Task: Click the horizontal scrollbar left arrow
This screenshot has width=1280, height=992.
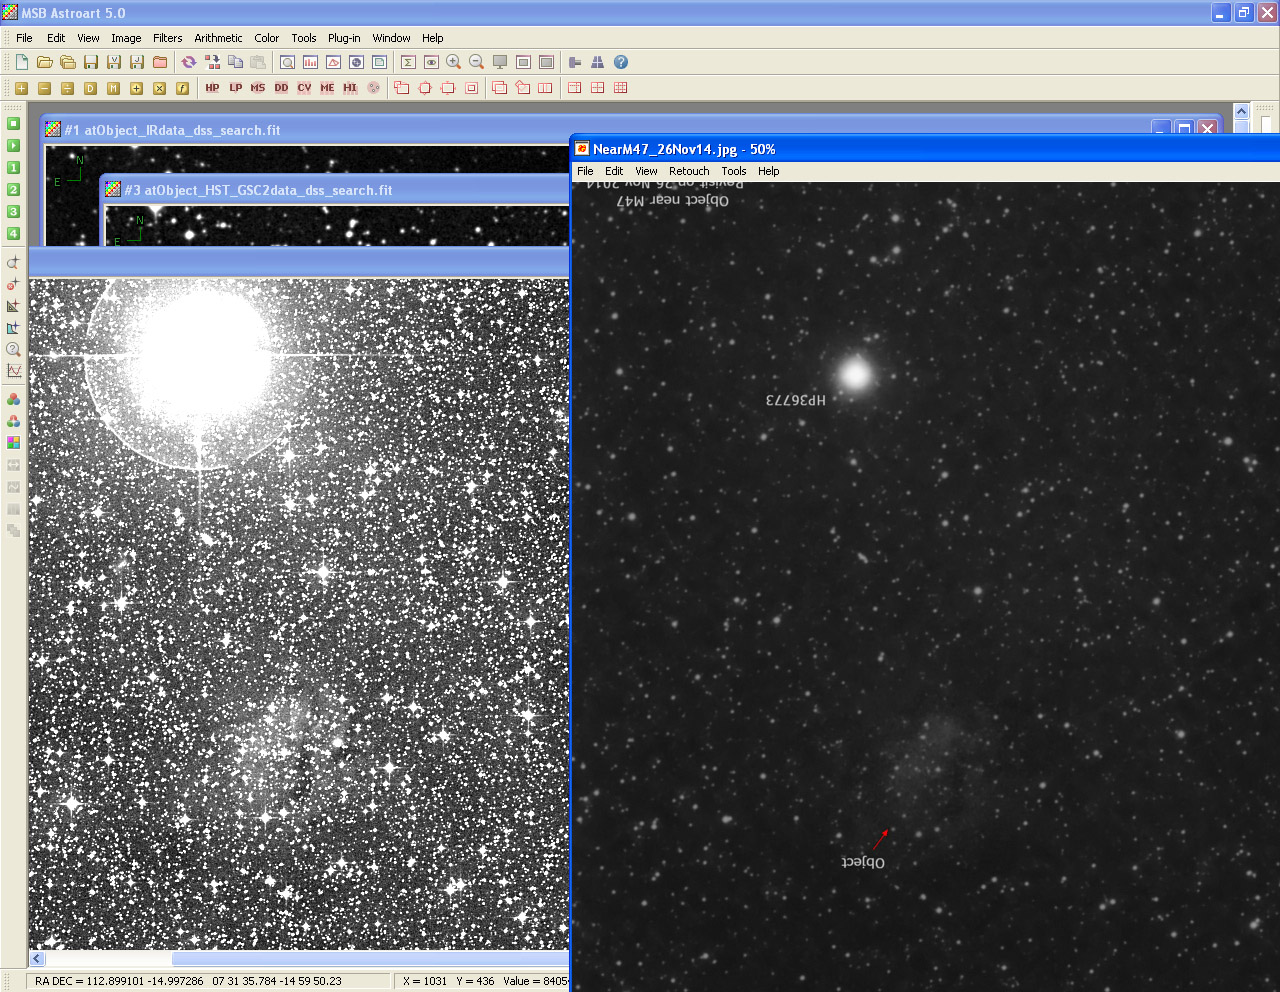Action: (x=37, y=959)
